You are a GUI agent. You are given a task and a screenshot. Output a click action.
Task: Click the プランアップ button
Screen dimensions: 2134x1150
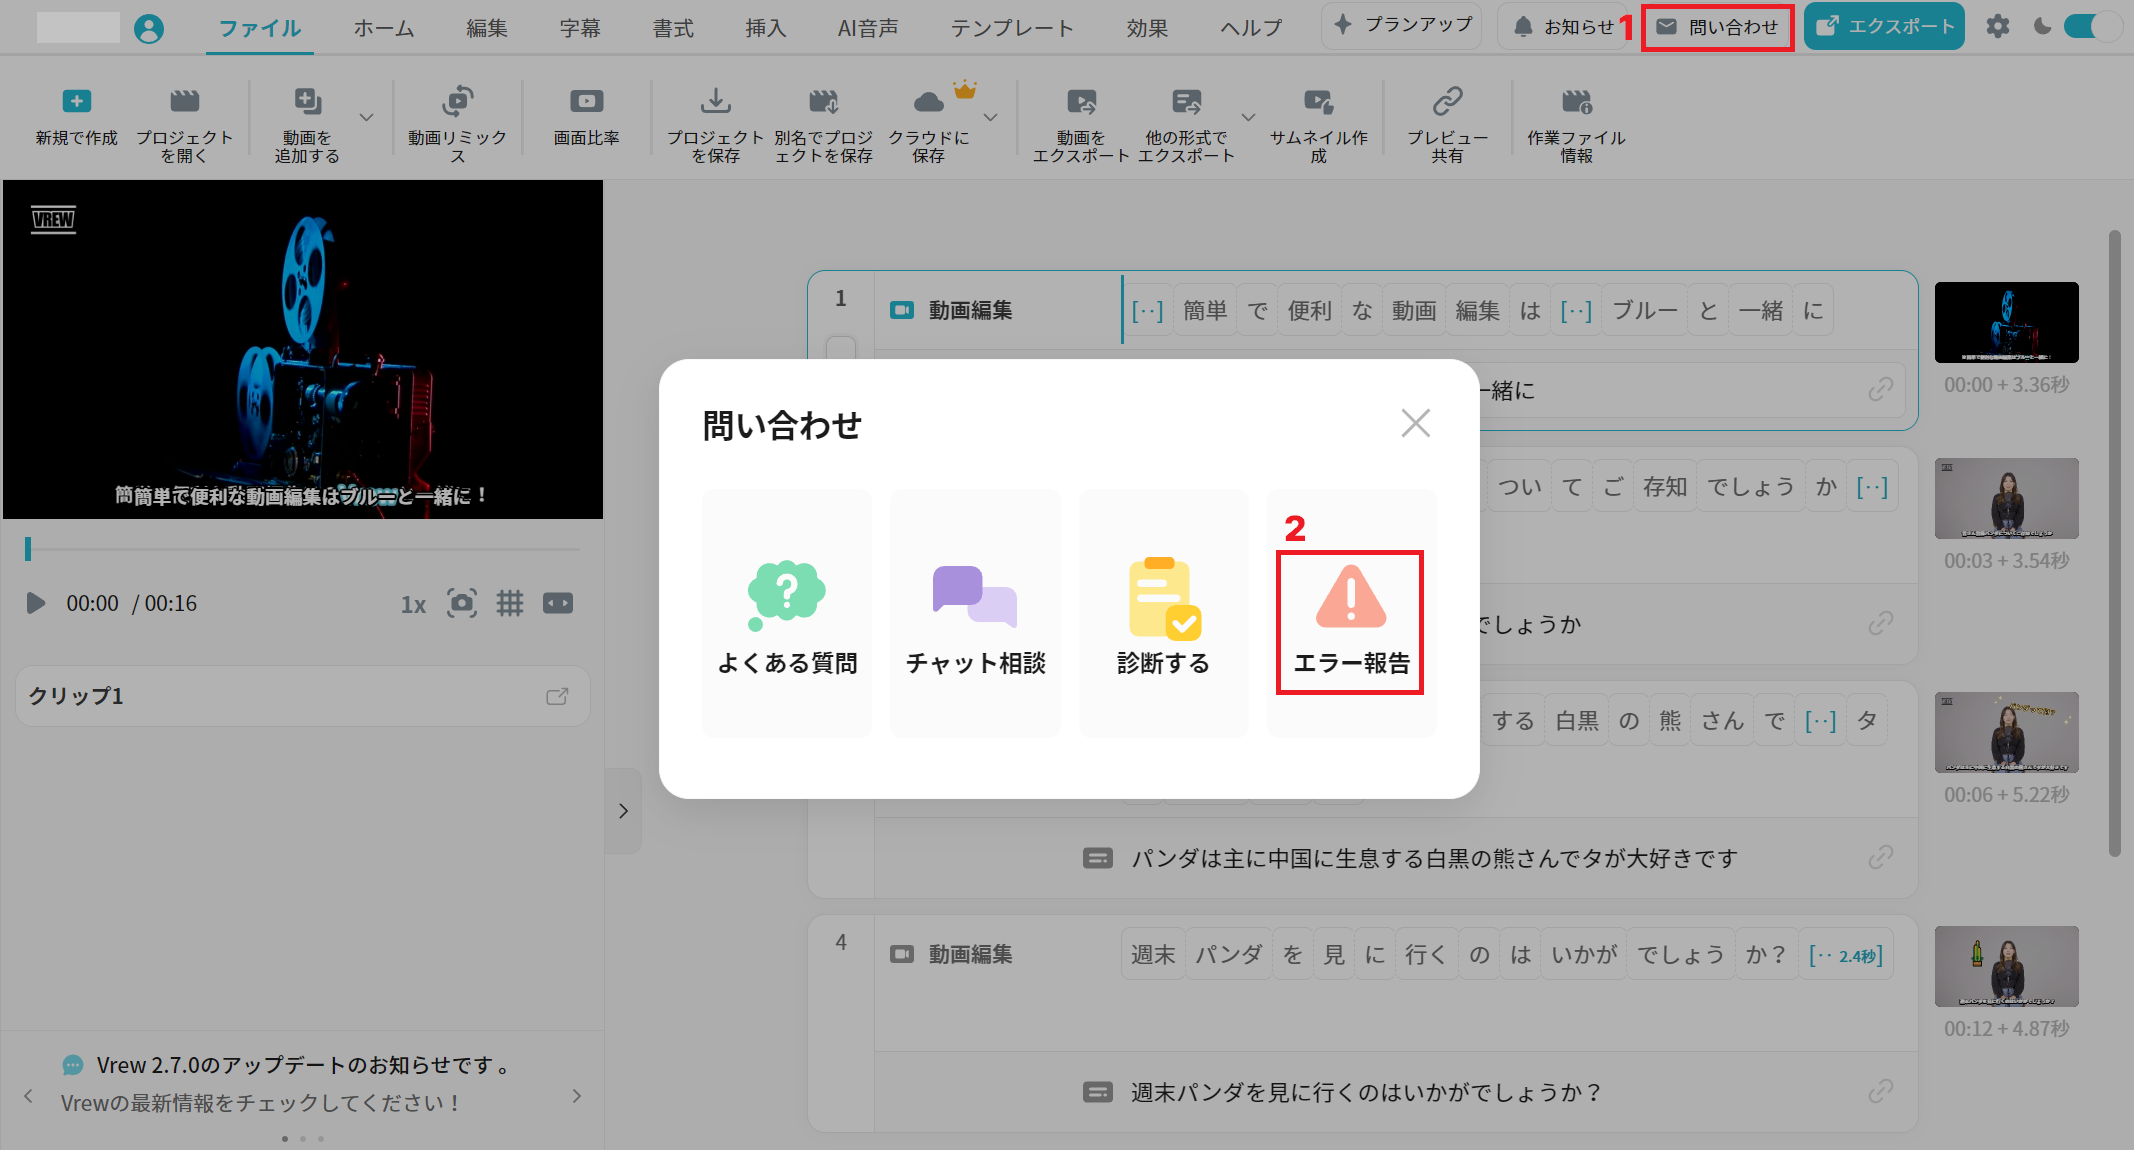1403,26
